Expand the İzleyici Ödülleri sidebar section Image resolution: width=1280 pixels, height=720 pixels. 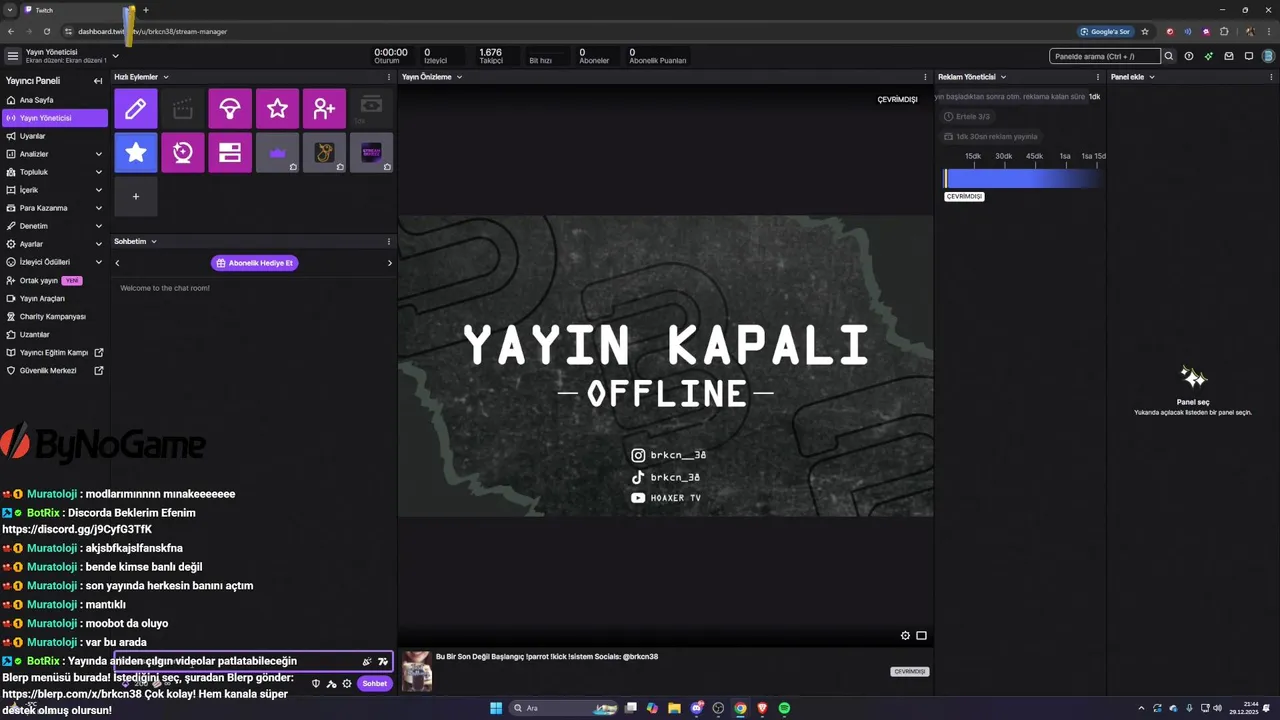coord(98,262)
